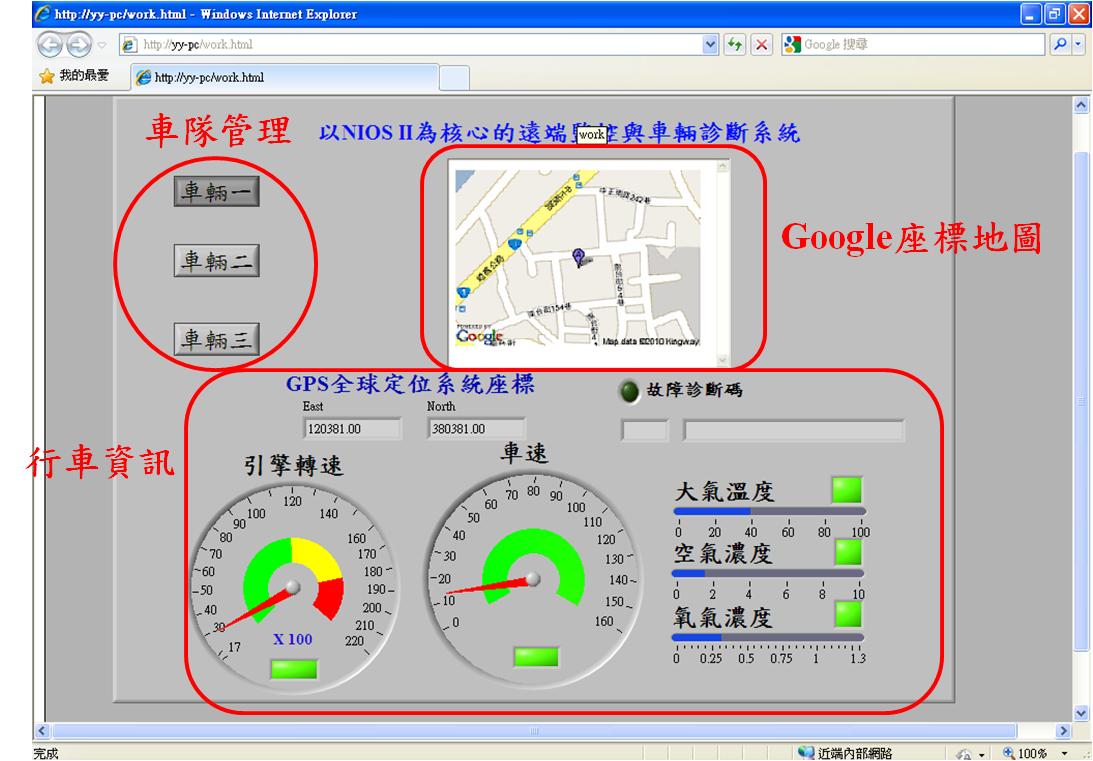Refresh the page with the green arrows icon
Screen dimensions: 1093x761
734,45
